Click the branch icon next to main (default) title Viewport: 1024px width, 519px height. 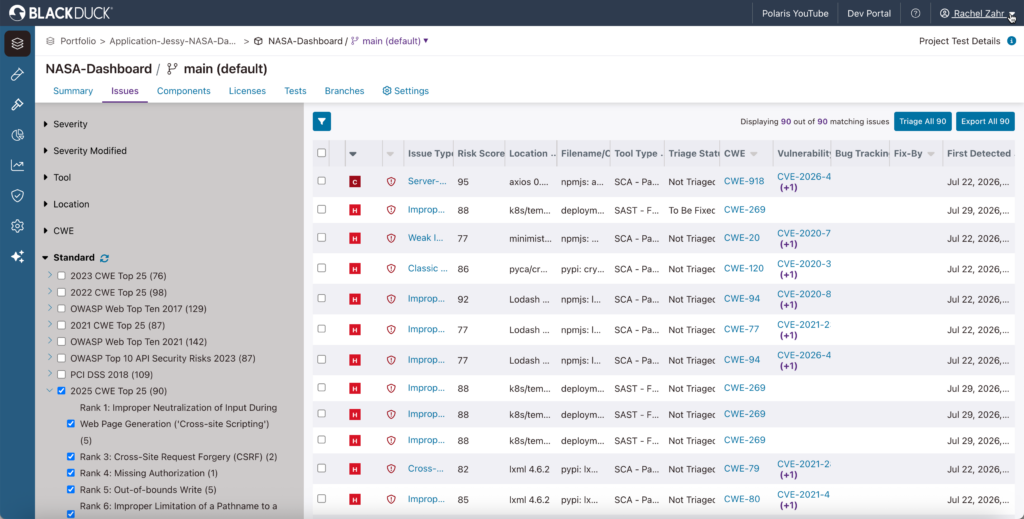tap(172, 69)
